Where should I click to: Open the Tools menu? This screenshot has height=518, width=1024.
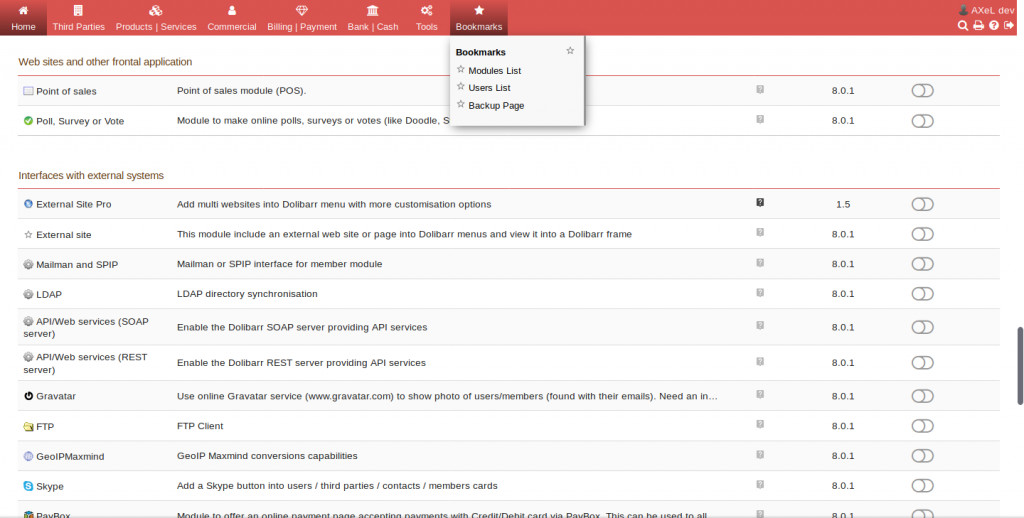coord(427,17)
